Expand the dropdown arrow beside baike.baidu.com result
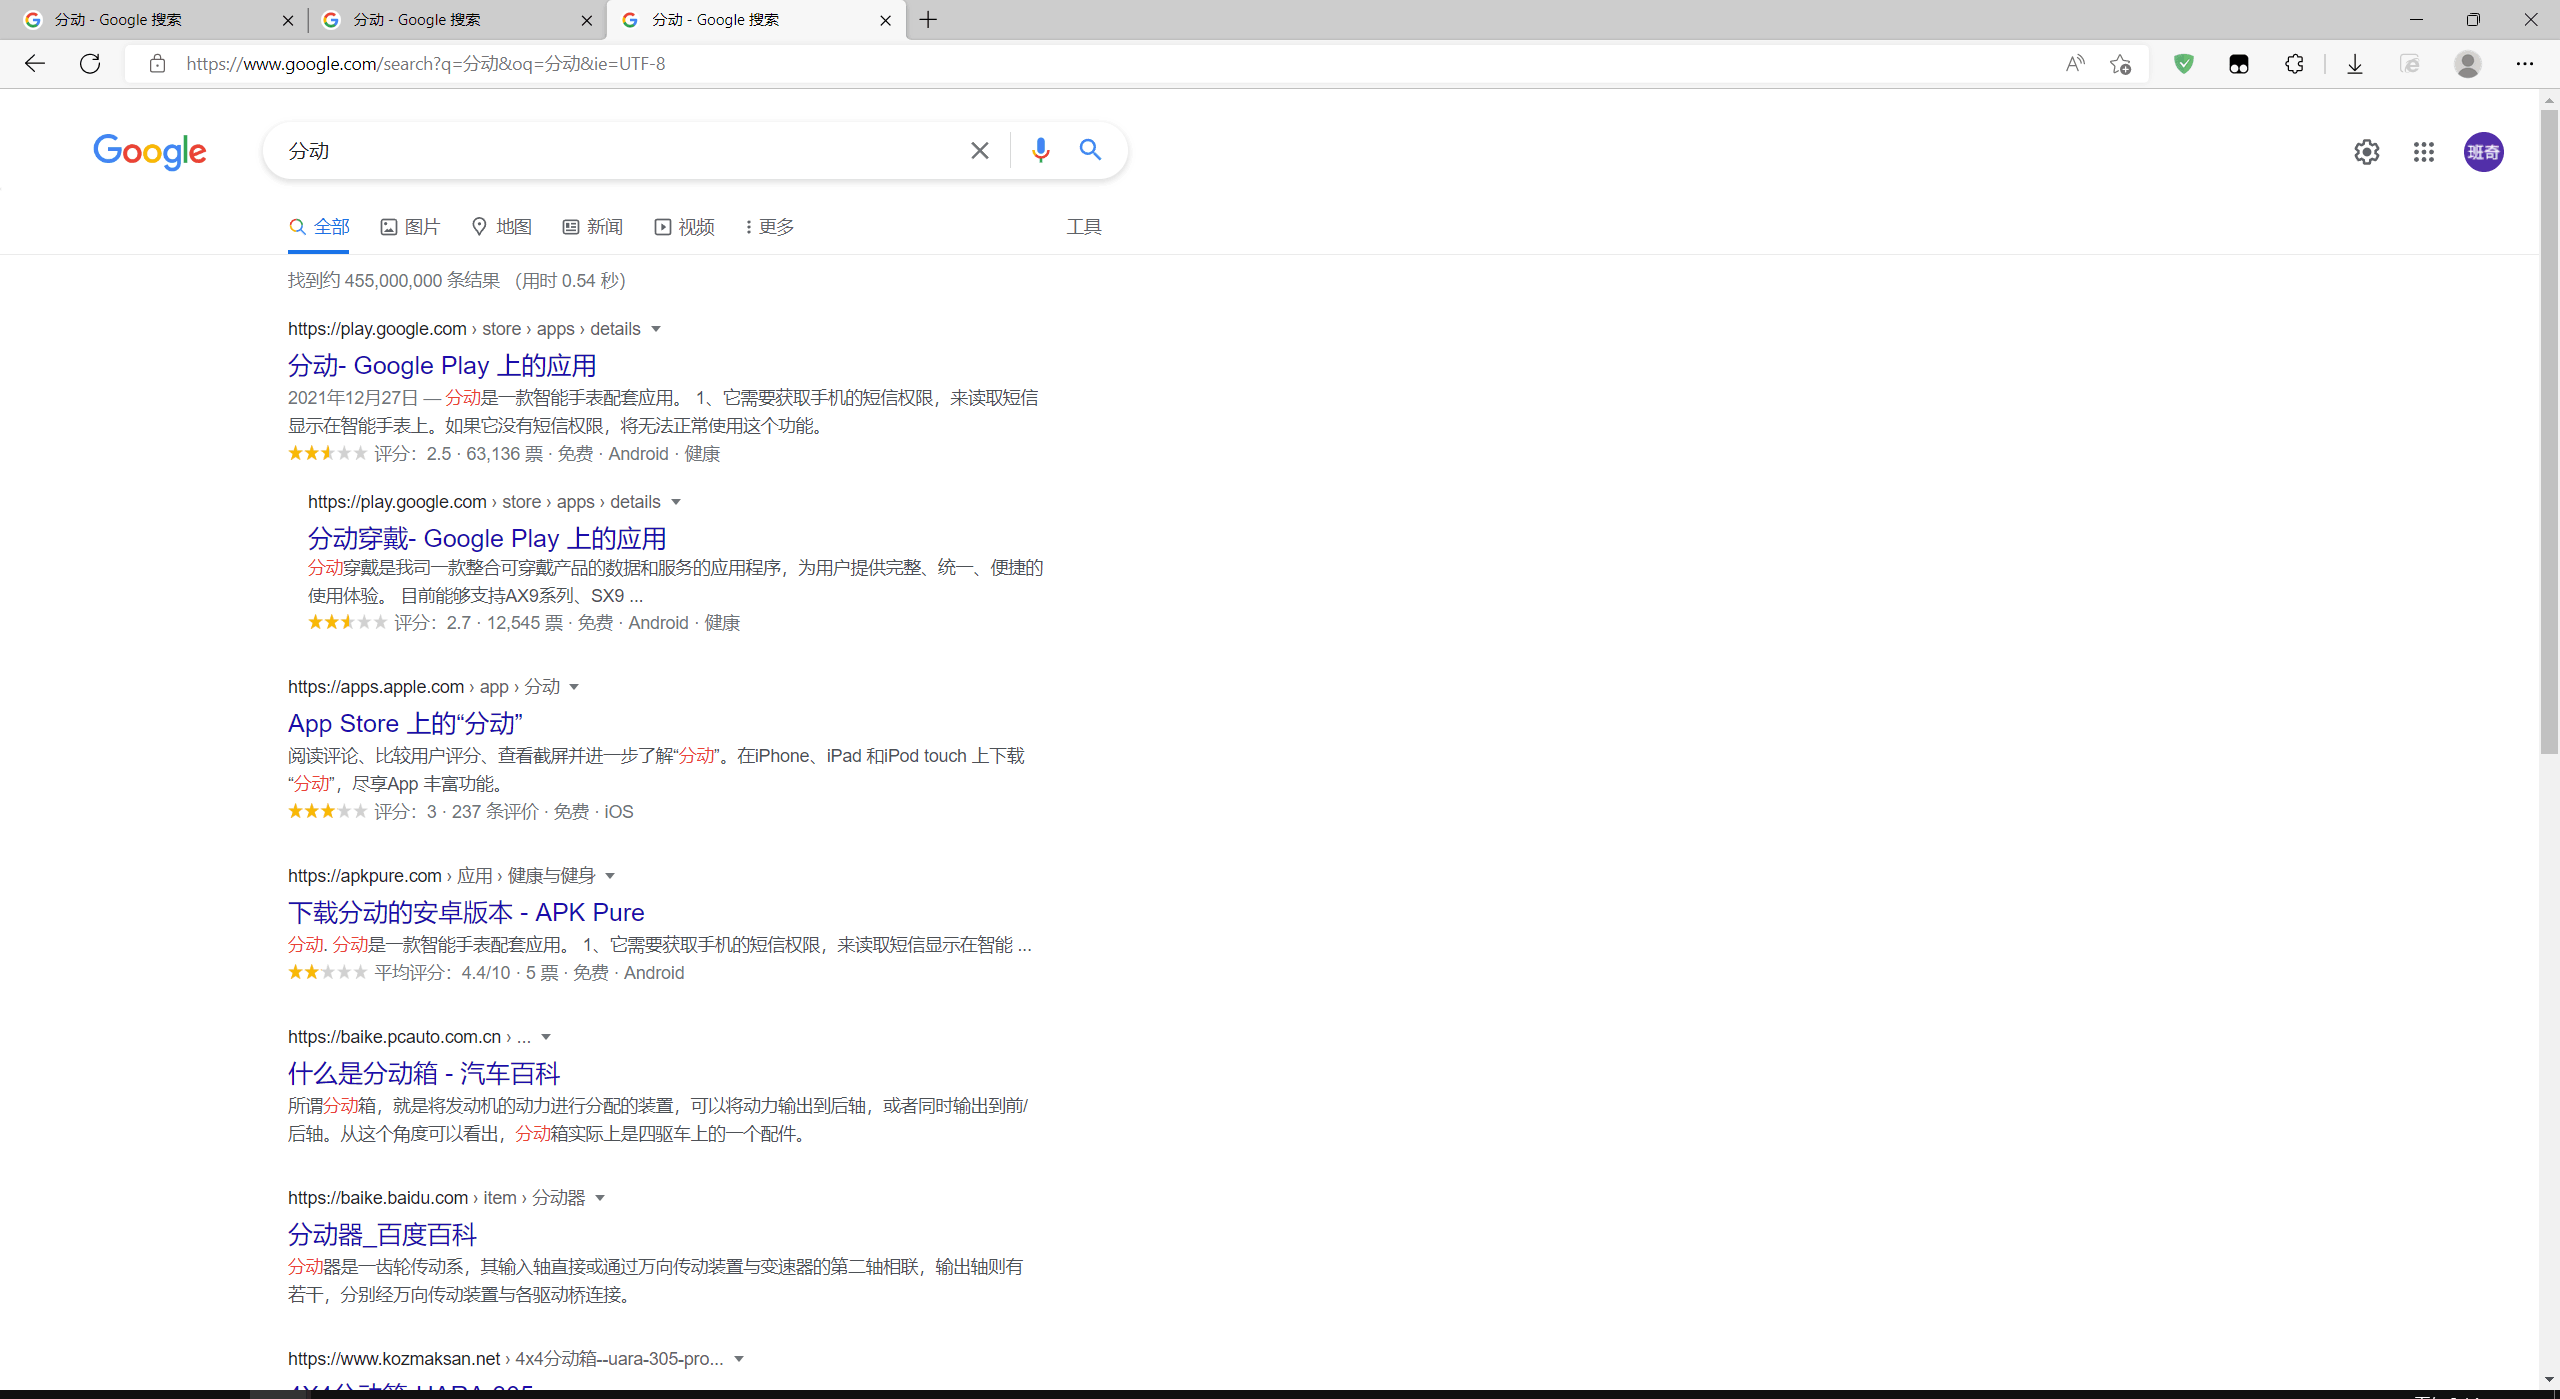 (x=600, y=1198)
